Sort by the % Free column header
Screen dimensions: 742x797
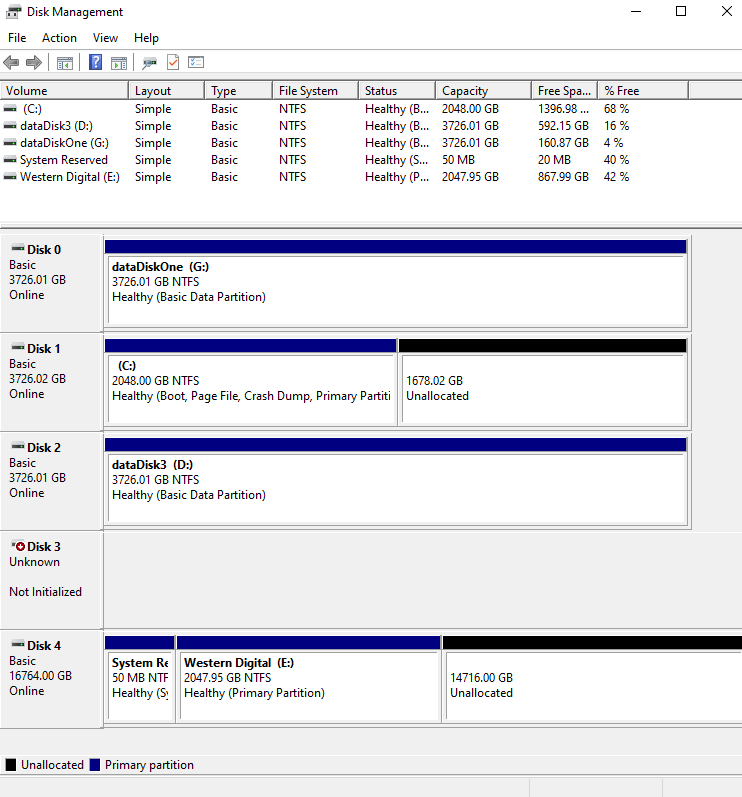pos(643,90)
